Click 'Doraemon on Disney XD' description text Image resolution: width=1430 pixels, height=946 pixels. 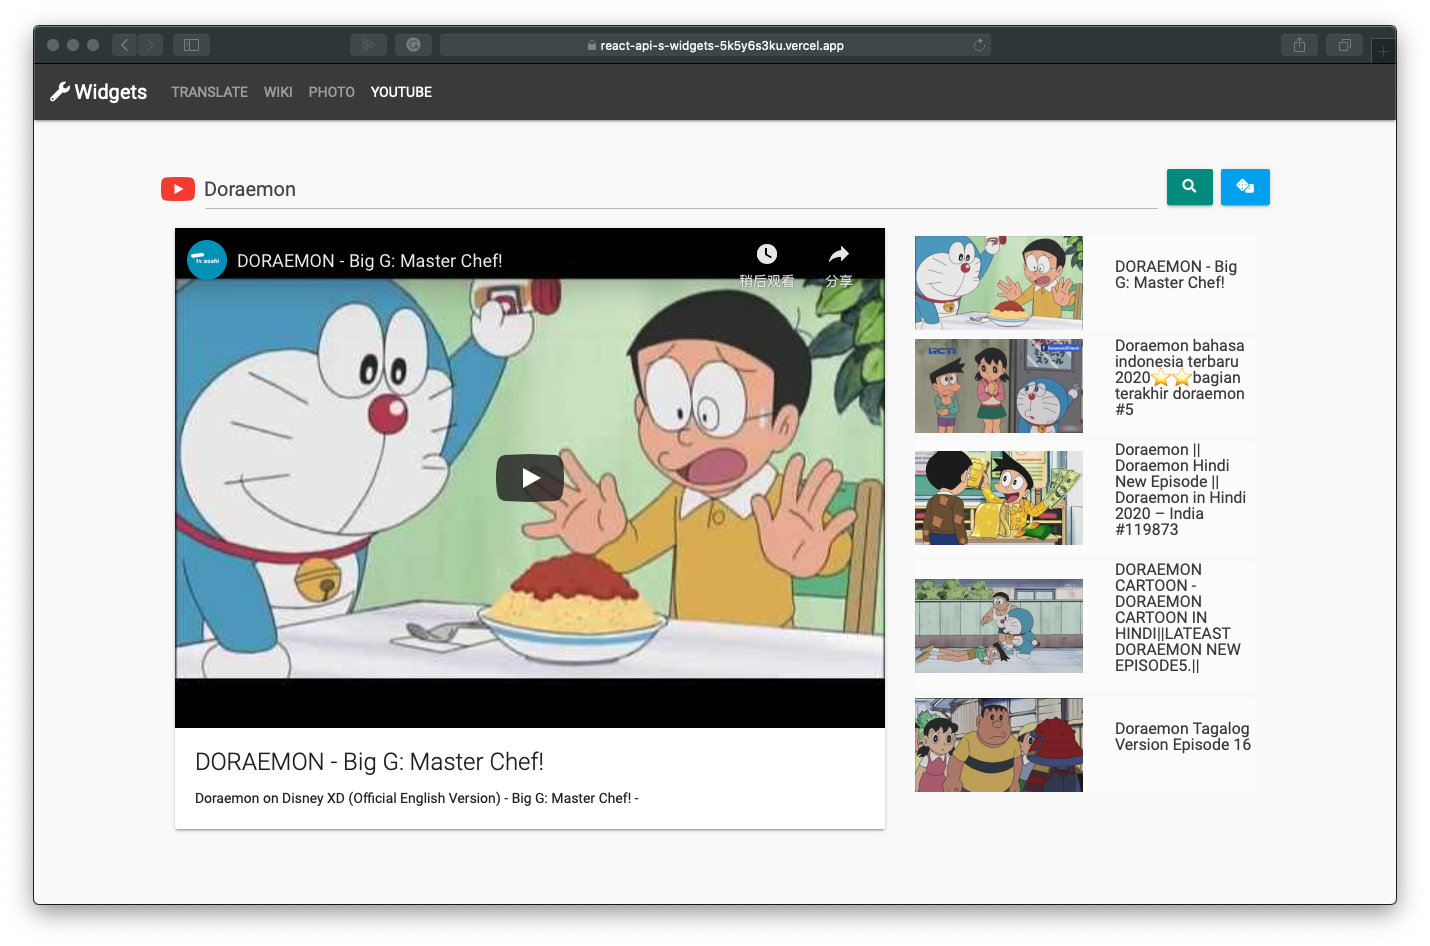point(416,798)
